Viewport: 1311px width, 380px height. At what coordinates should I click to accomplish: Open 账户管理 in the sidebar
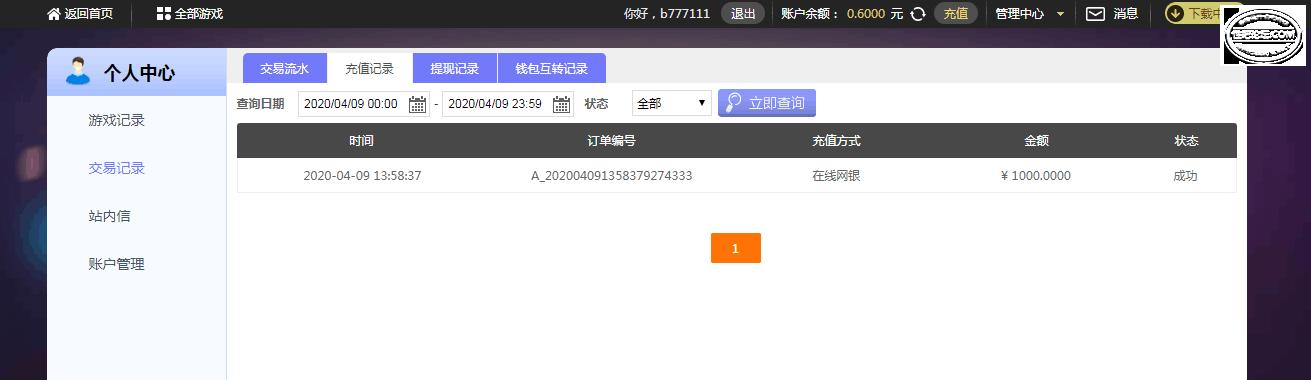pos(117,264)
